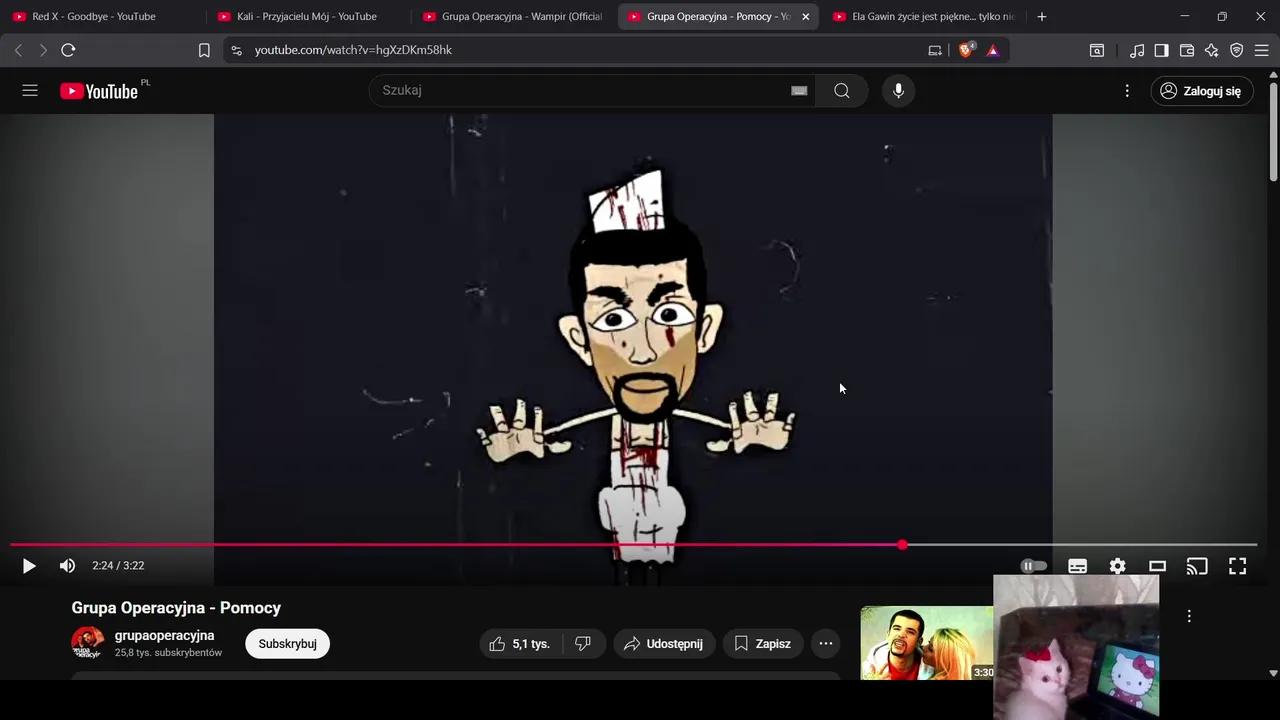Turn on subtitles with the captions button
The height and width of the screenshot is (720, 1280).
pos(1077,566)
